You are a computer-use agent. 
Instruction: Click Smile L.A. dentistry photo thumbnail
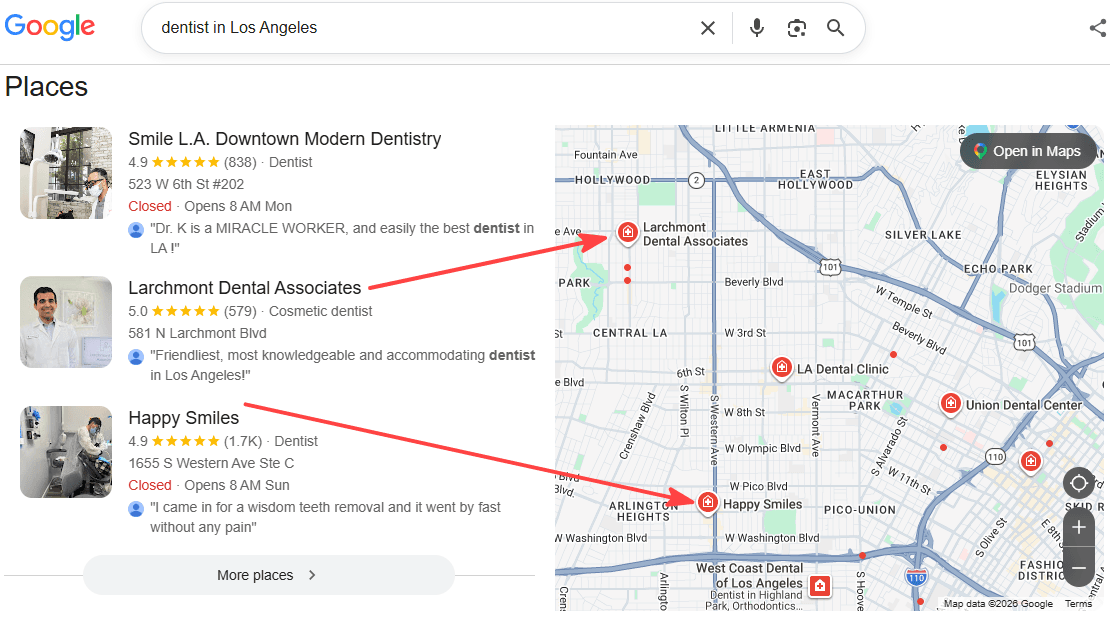[66, 173]
